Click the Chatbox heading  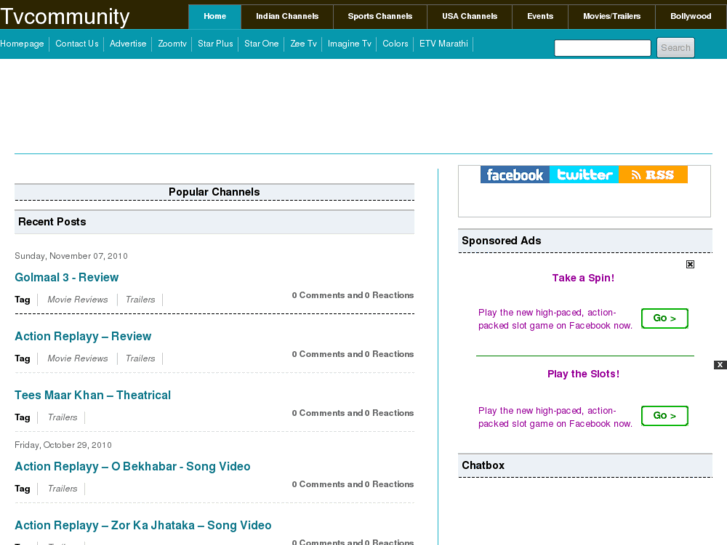coord(483,465)
